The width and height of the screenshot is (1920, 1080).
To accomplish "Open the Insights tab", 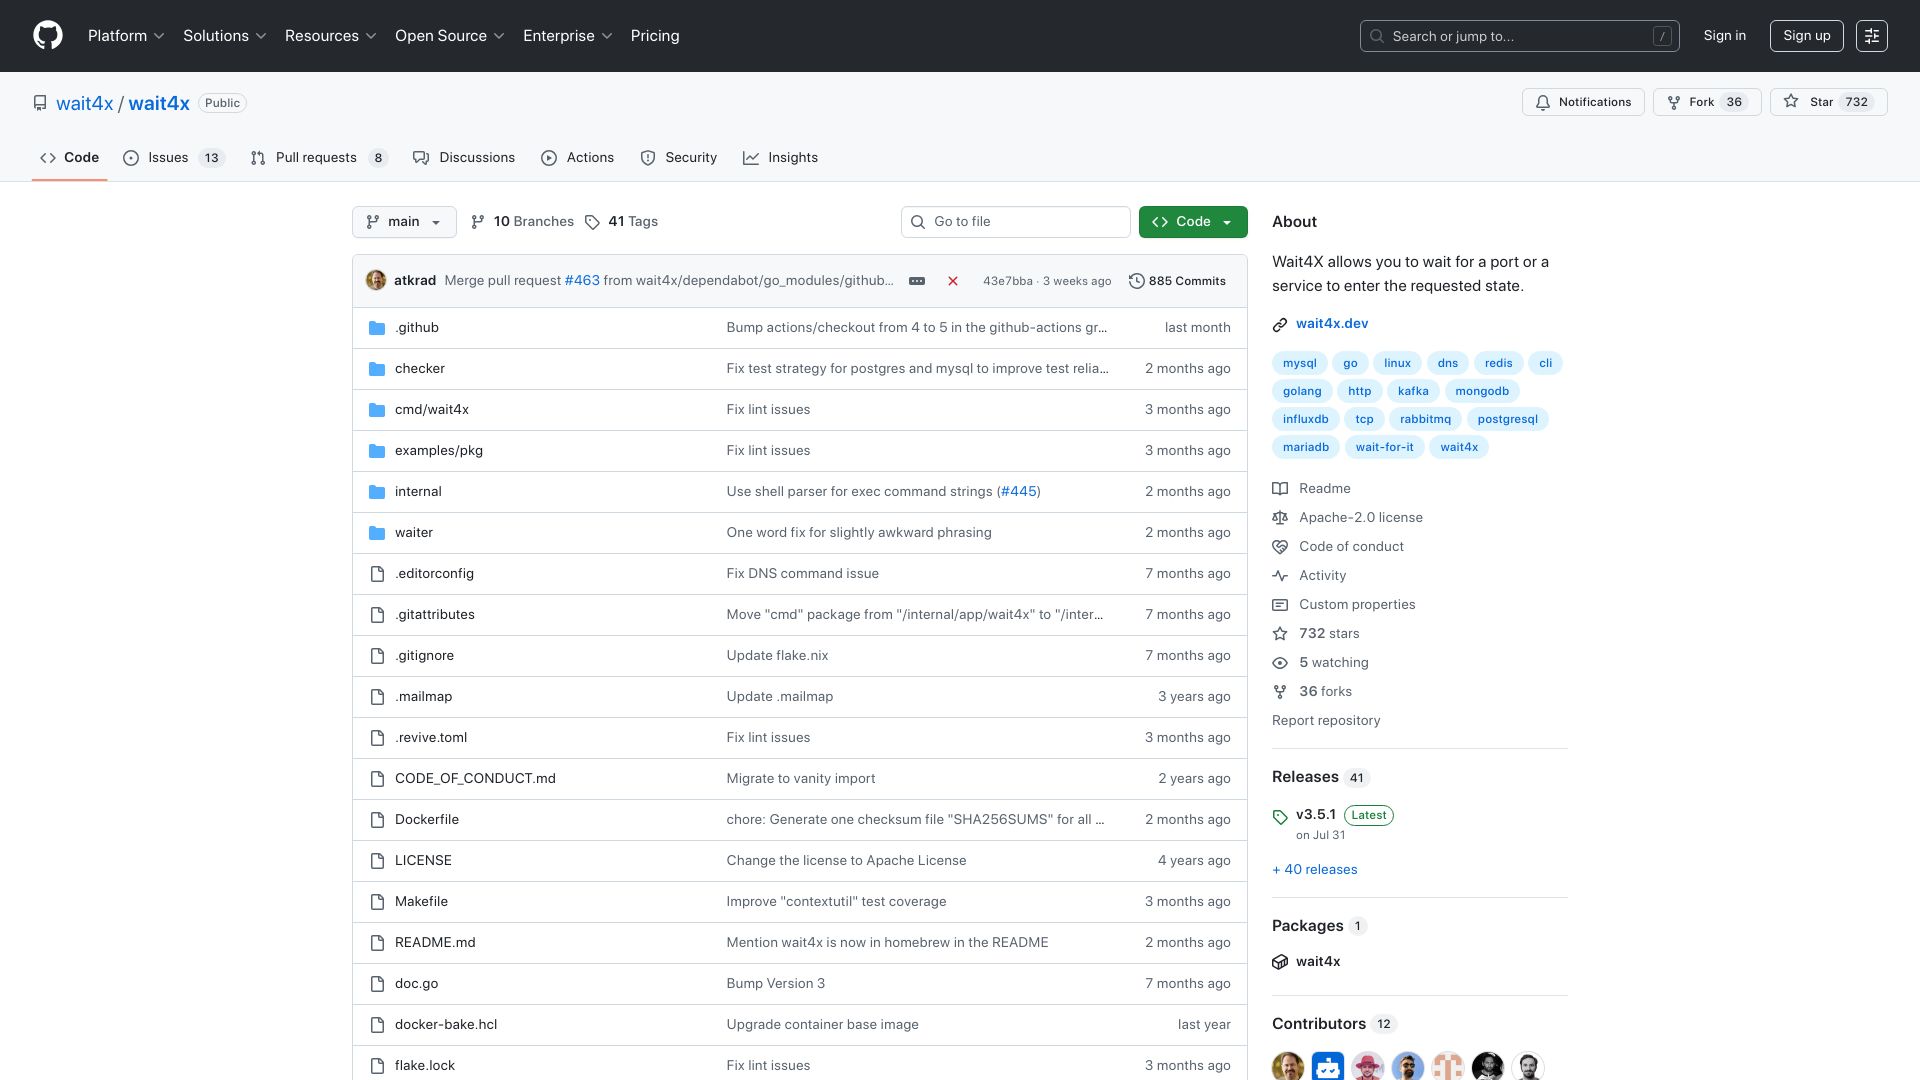I will (781, 158).
